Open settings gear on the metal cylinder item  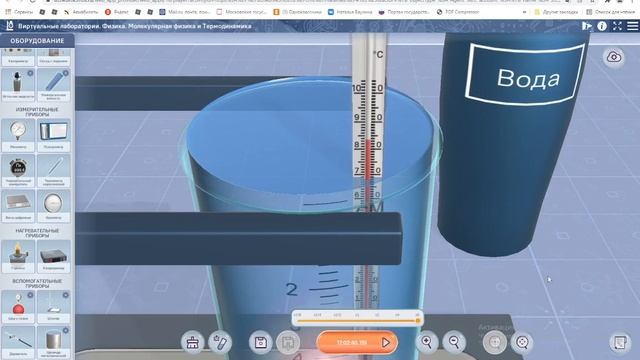[66, 330]
